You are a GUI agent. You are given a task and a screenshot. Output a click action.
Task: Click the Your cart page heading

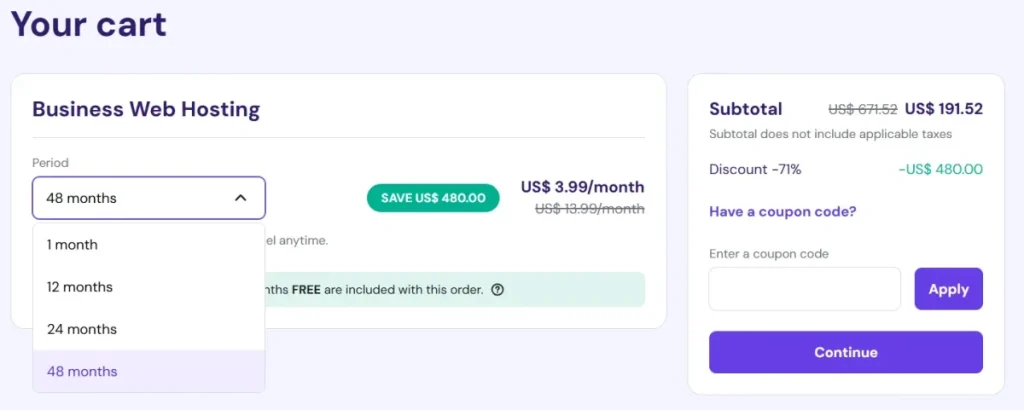coord(88,23)
